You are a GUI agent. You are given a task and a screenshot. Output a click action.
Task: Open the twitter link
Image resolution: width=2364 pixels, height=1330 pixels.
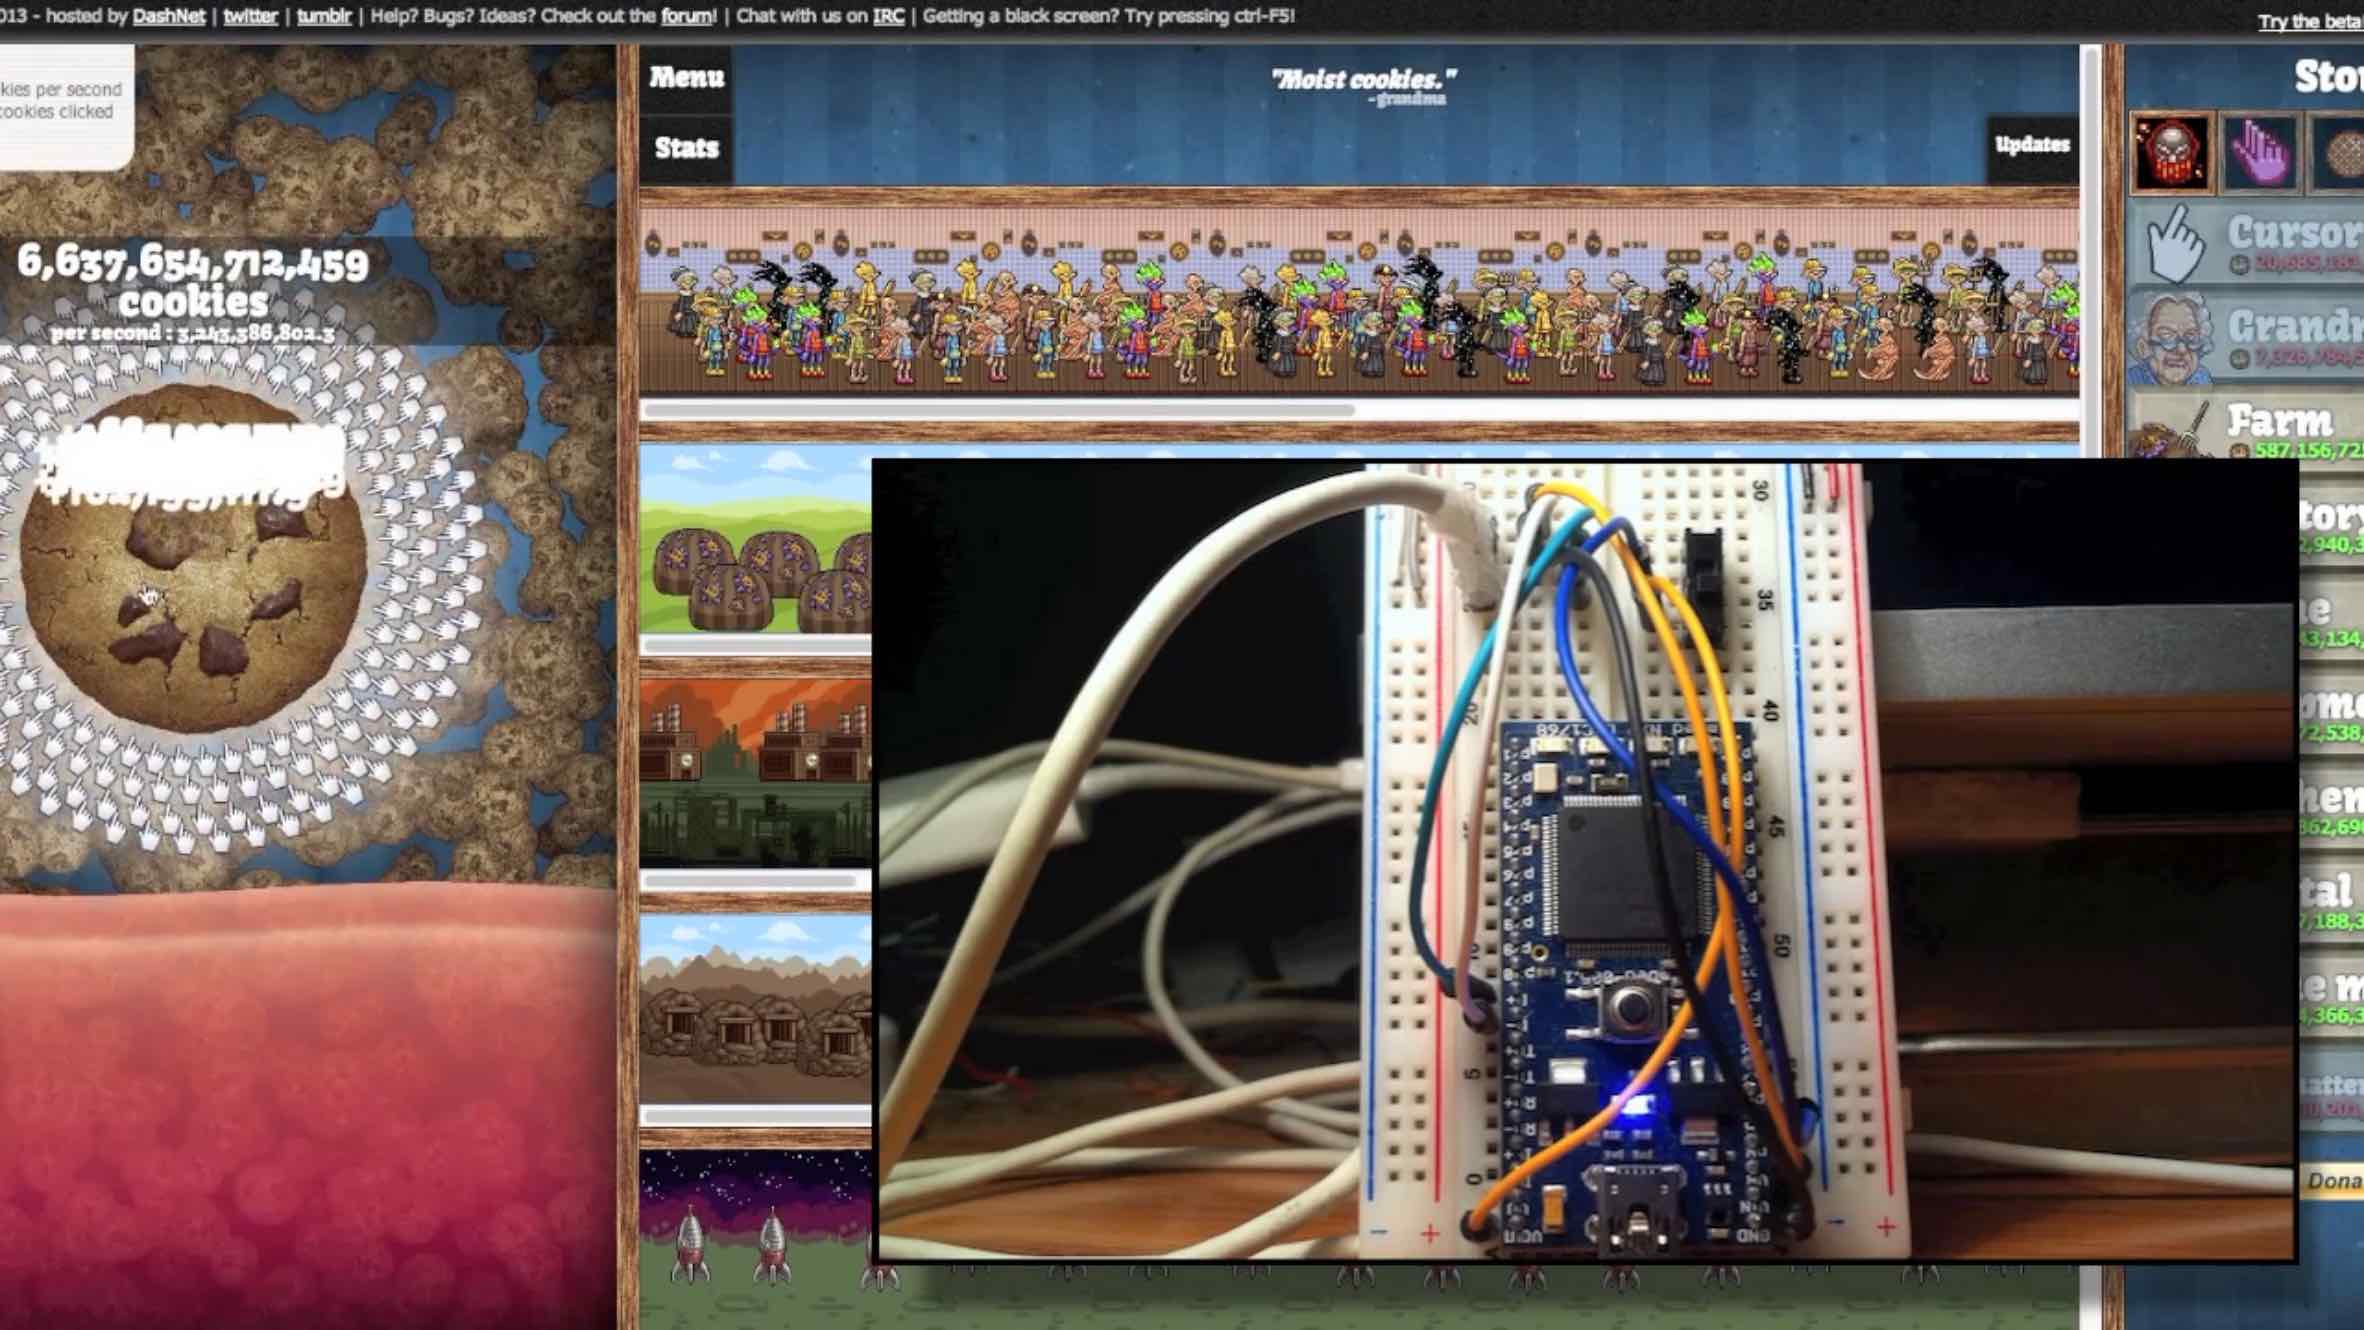click(250, 16)
